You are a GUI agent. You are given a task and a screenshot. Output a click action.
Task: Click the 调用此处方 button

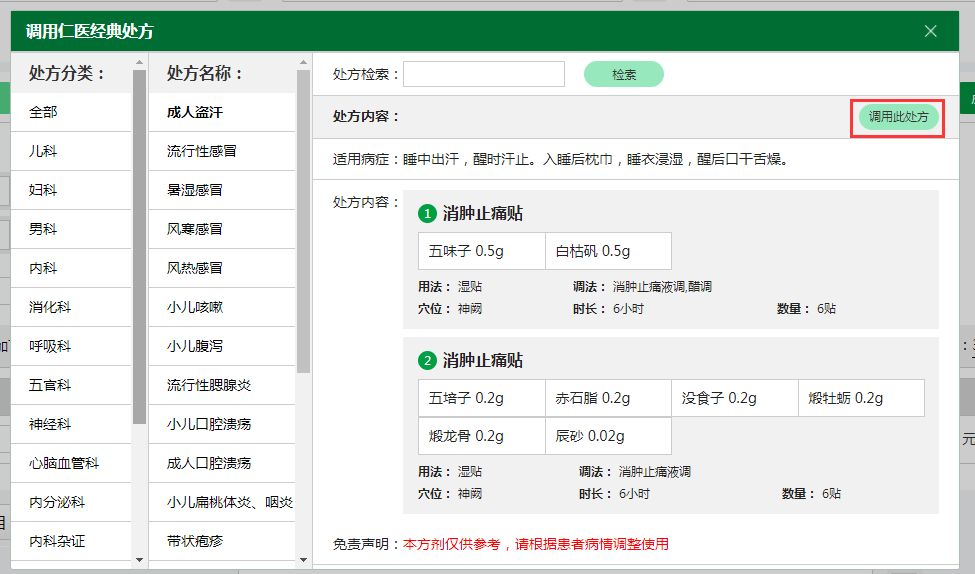coord(897,116)
